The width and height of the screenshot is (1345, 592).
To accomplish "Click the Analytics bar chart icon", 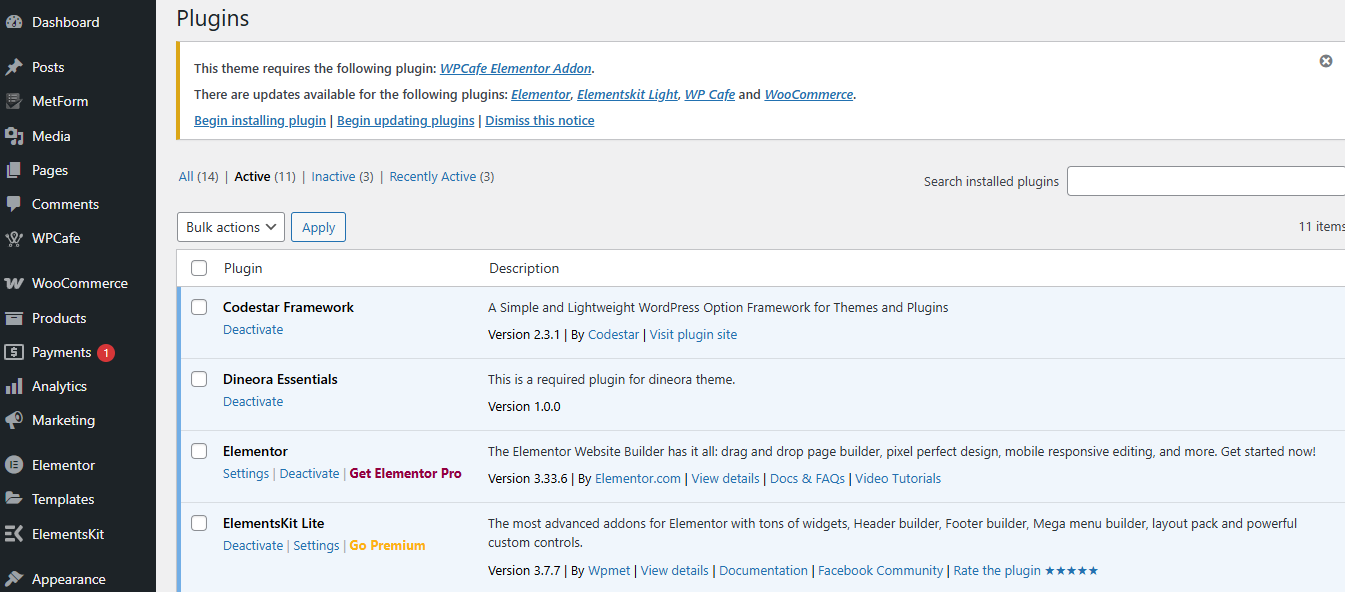I will click(14, 386).
